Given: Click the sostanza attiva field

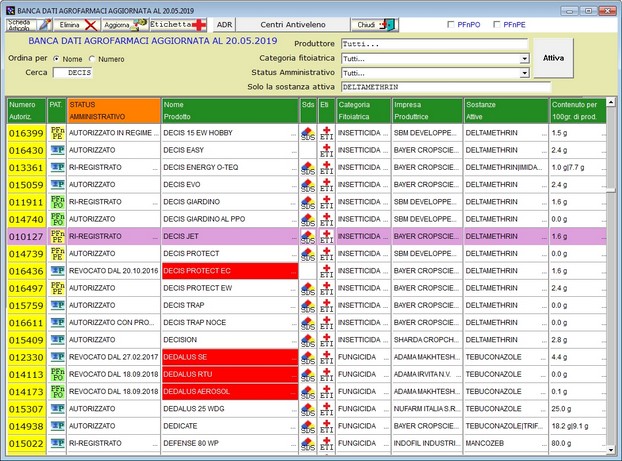Looking at the screenshot, I should 446,87.
